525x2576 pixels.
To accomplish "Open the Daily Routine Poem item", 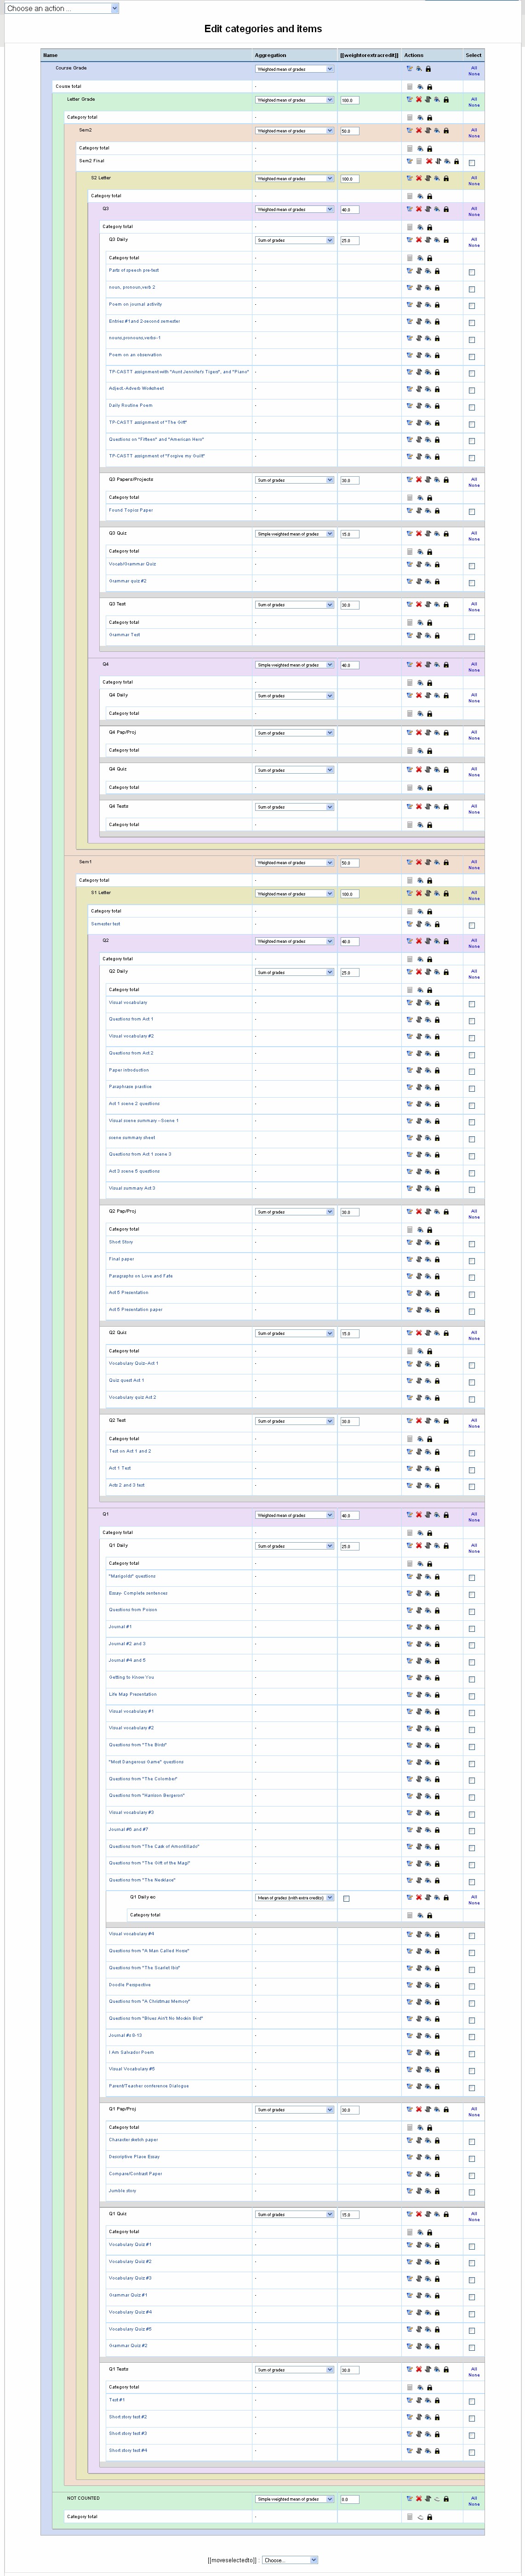I will pyautogui.click(x=131, y=405).
